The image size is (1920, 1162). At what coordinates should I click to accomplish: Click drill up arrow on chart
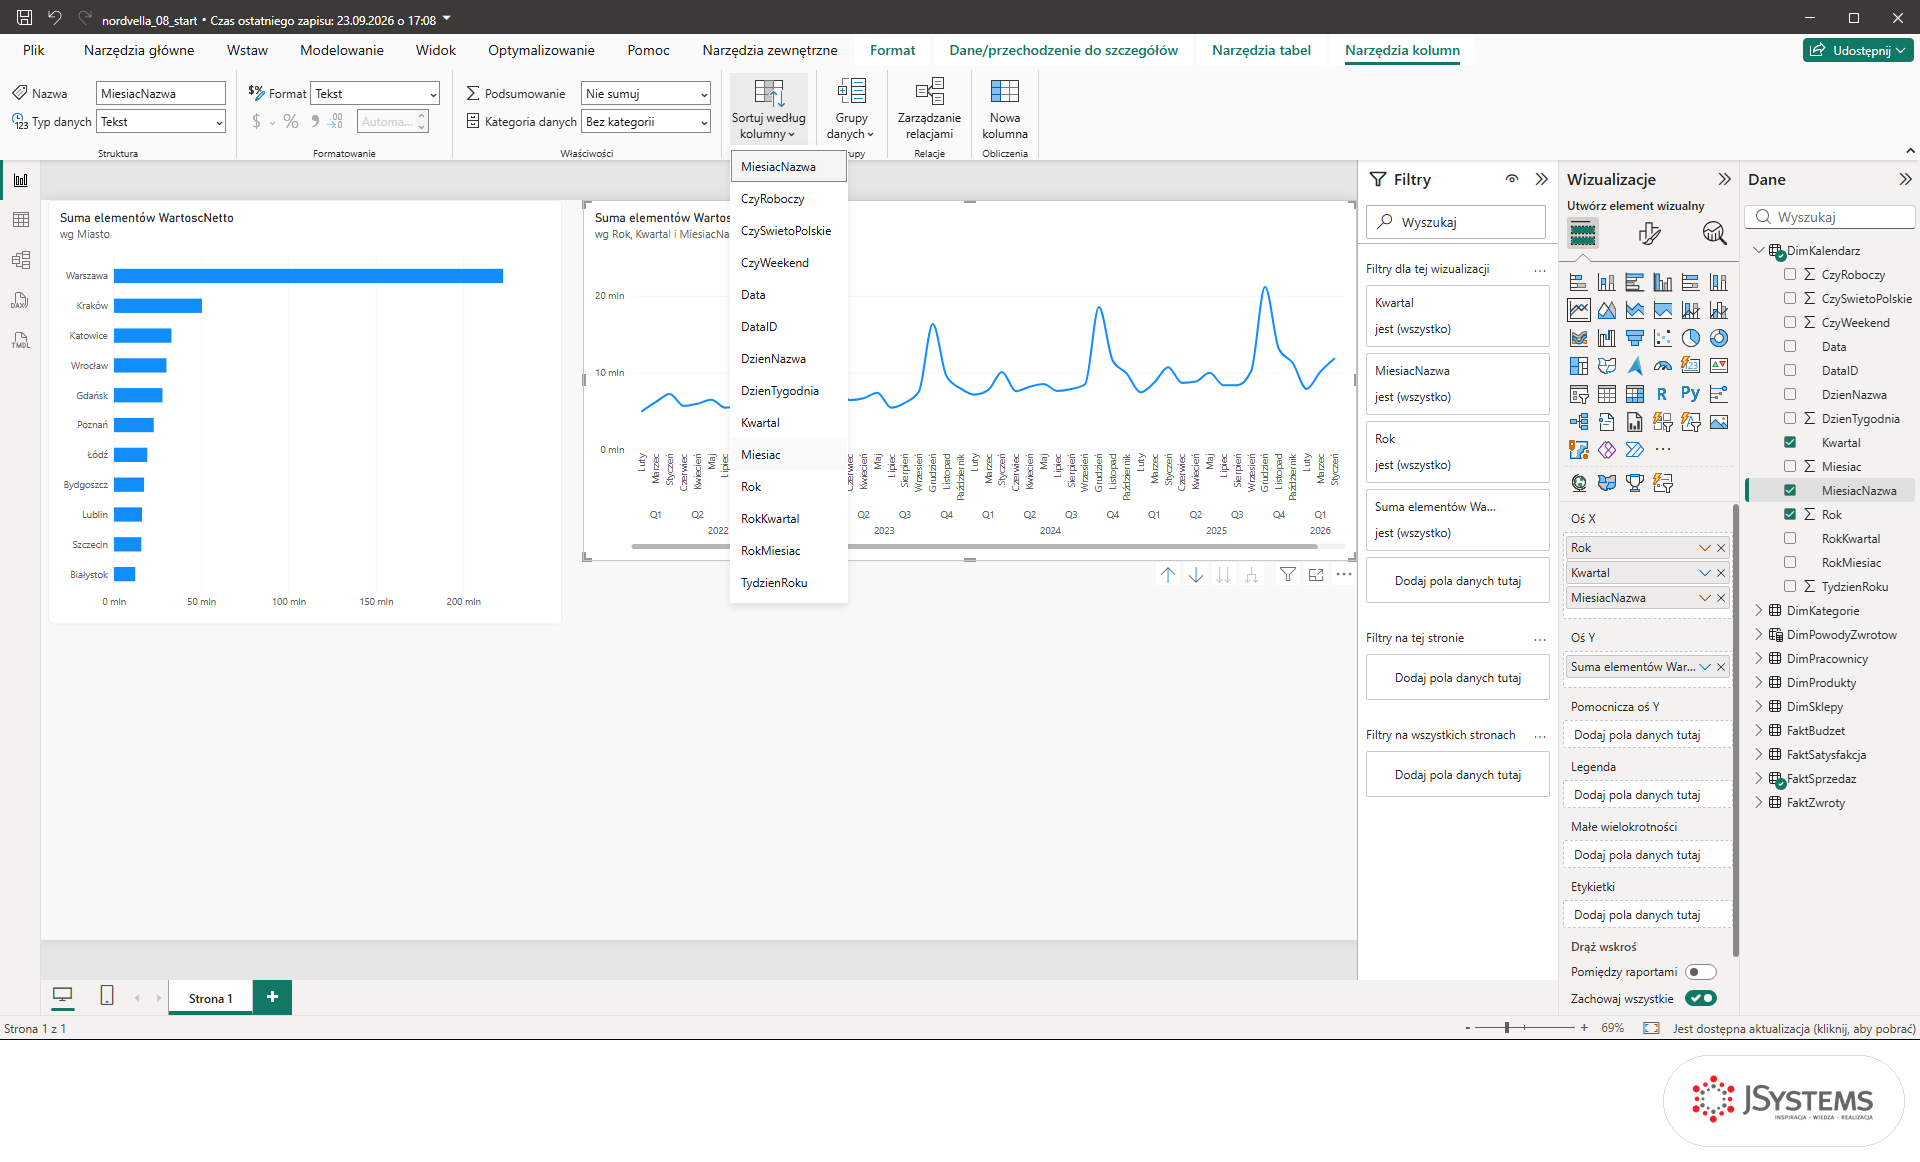pos(1168,575)
